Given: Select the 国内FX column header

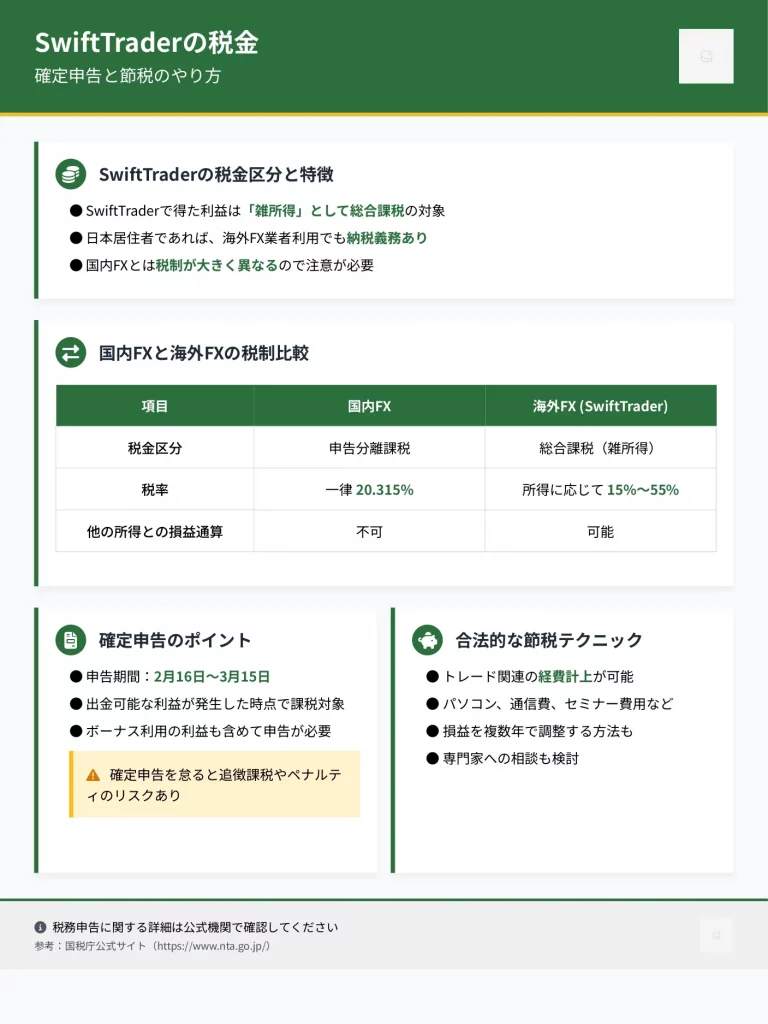Looking at the screenshot, I should (x=369, y=406).
